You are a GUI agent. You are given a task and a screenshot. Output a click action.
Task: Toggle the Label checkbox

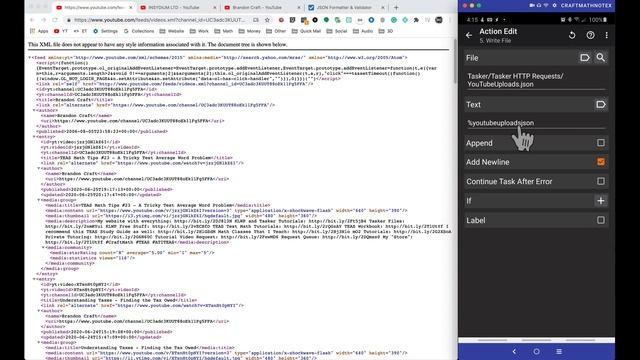click(600, 220)
